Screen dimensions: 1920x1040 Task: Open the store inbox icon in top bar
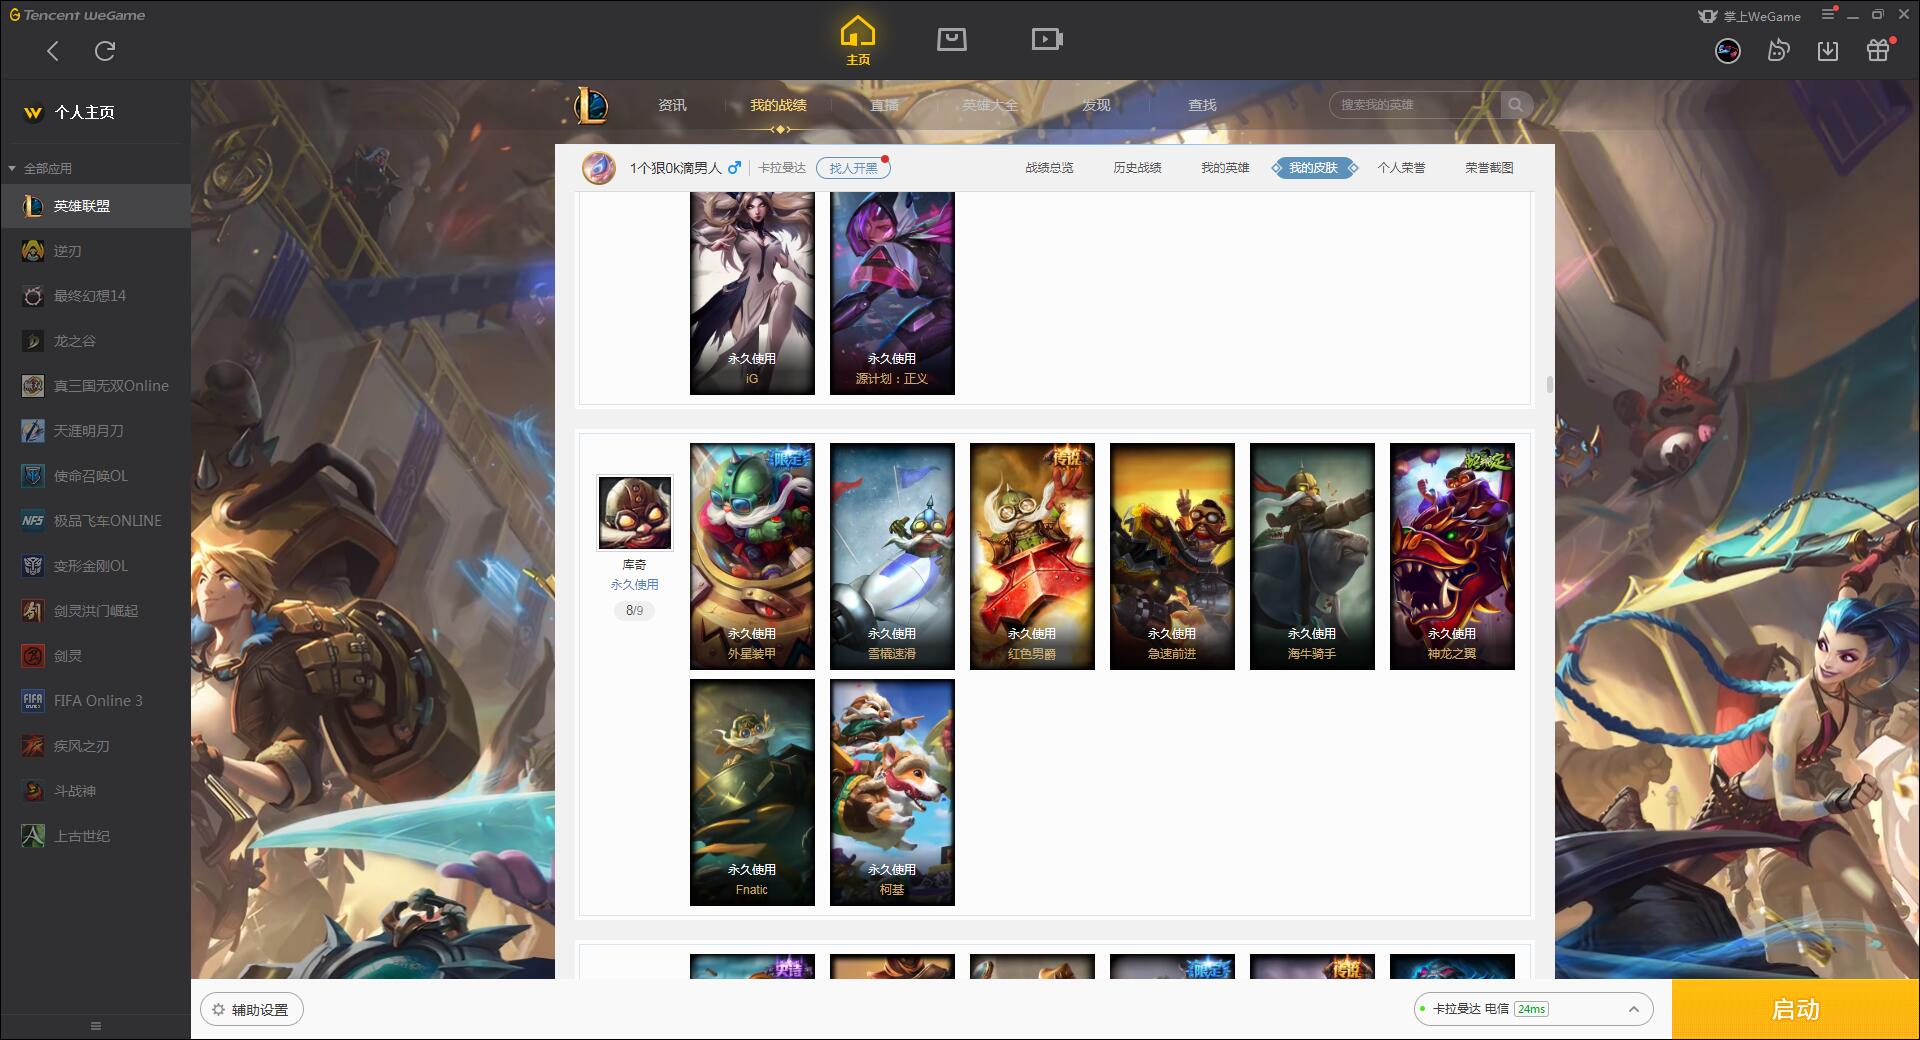[x=952, y=39]
